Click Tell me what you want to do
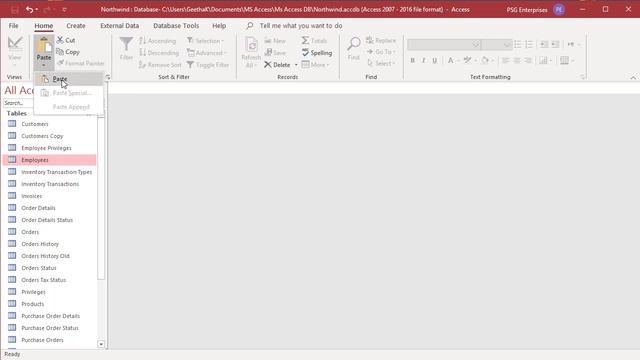Screen dimensions: 640x360 301,26
